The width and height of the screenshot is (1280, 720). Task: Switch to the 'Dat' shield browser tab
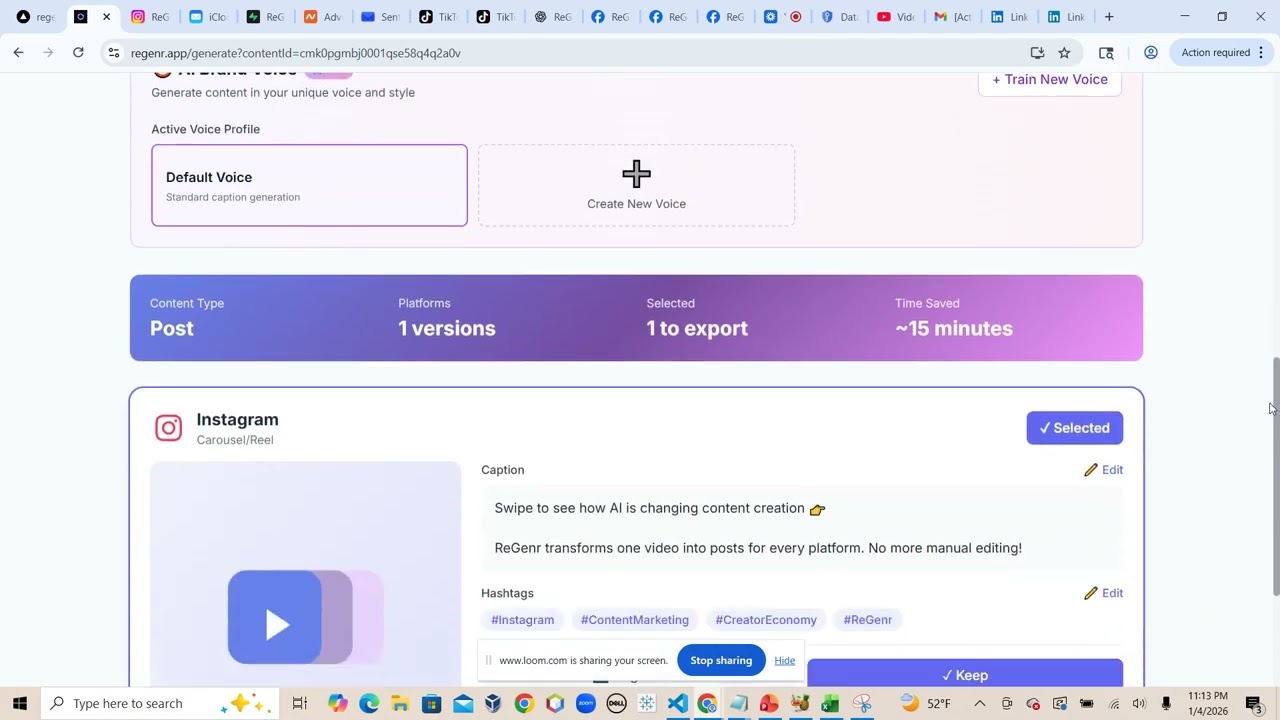(x=838, y=17)
